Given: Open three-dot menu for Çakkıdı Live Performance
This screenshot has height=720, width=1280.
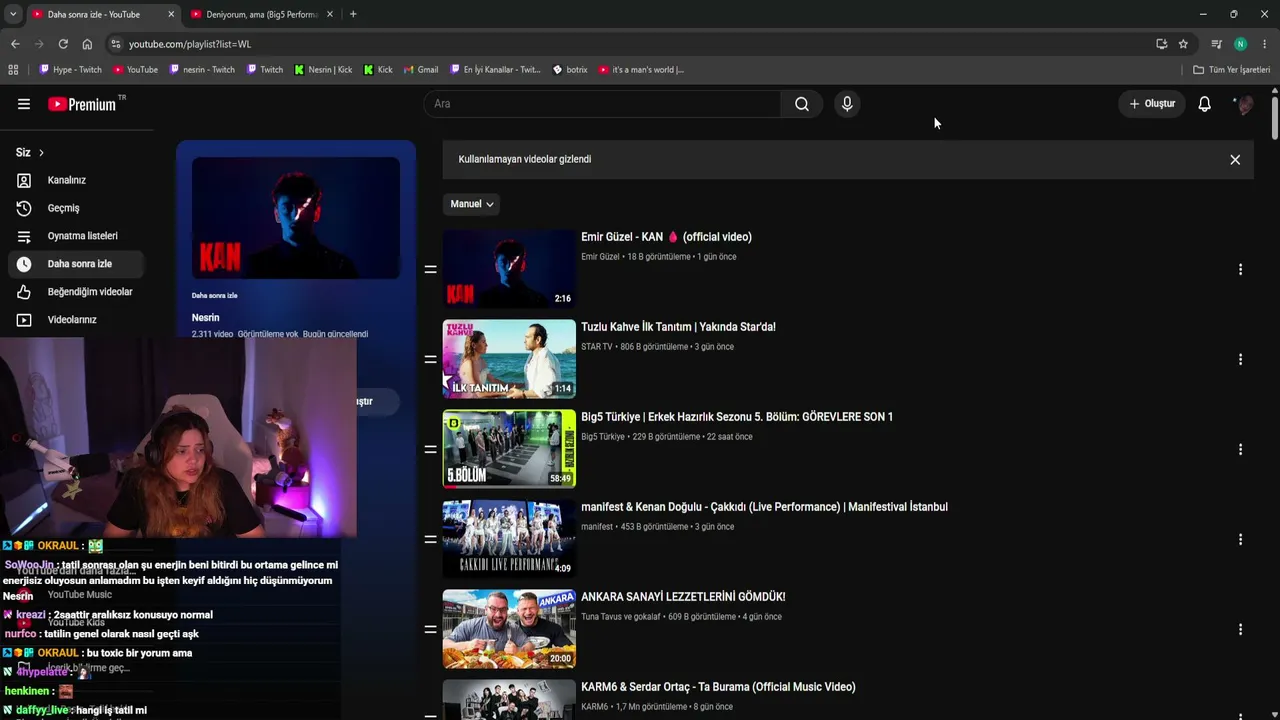Looking at the screenshot, I should click(x=1240, y=539).
